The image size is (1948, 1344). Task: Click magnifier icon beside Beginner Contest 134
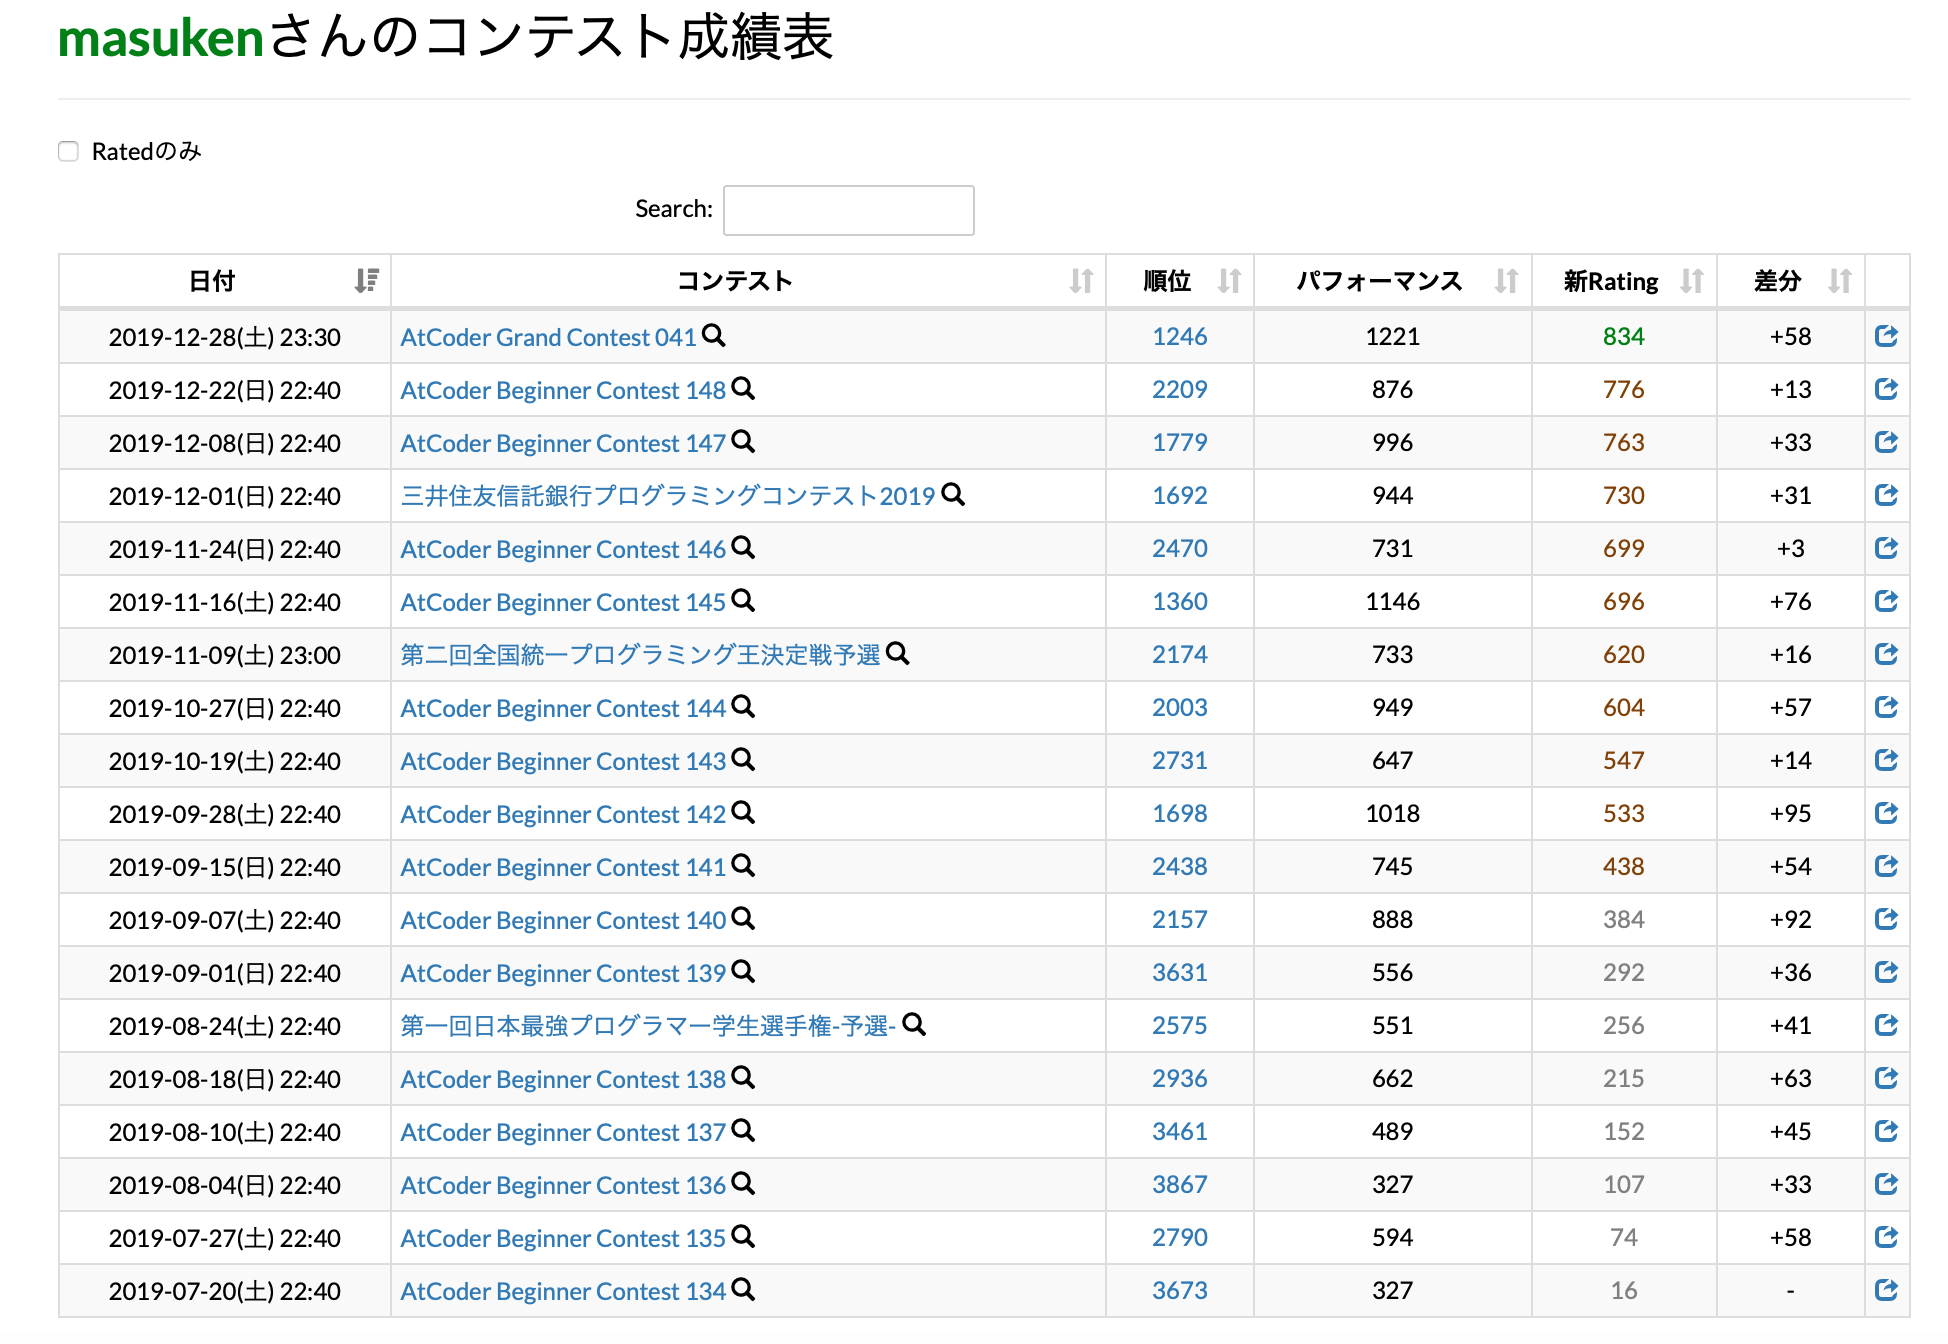[x=743, y=1289]
